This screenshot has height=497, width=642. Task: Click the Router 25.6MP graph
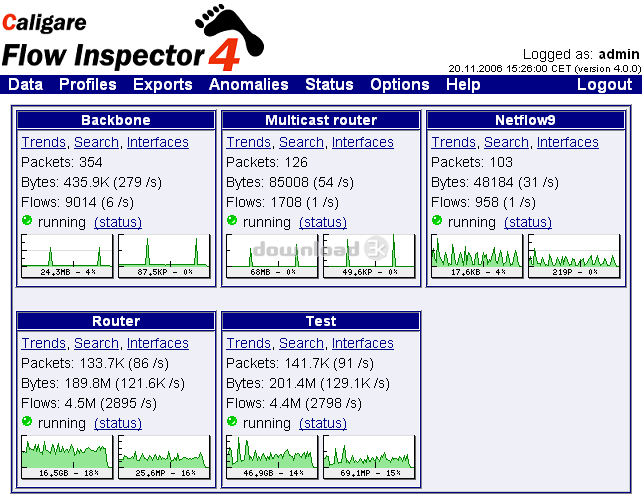pyautogui.click(x=164, y=457)
